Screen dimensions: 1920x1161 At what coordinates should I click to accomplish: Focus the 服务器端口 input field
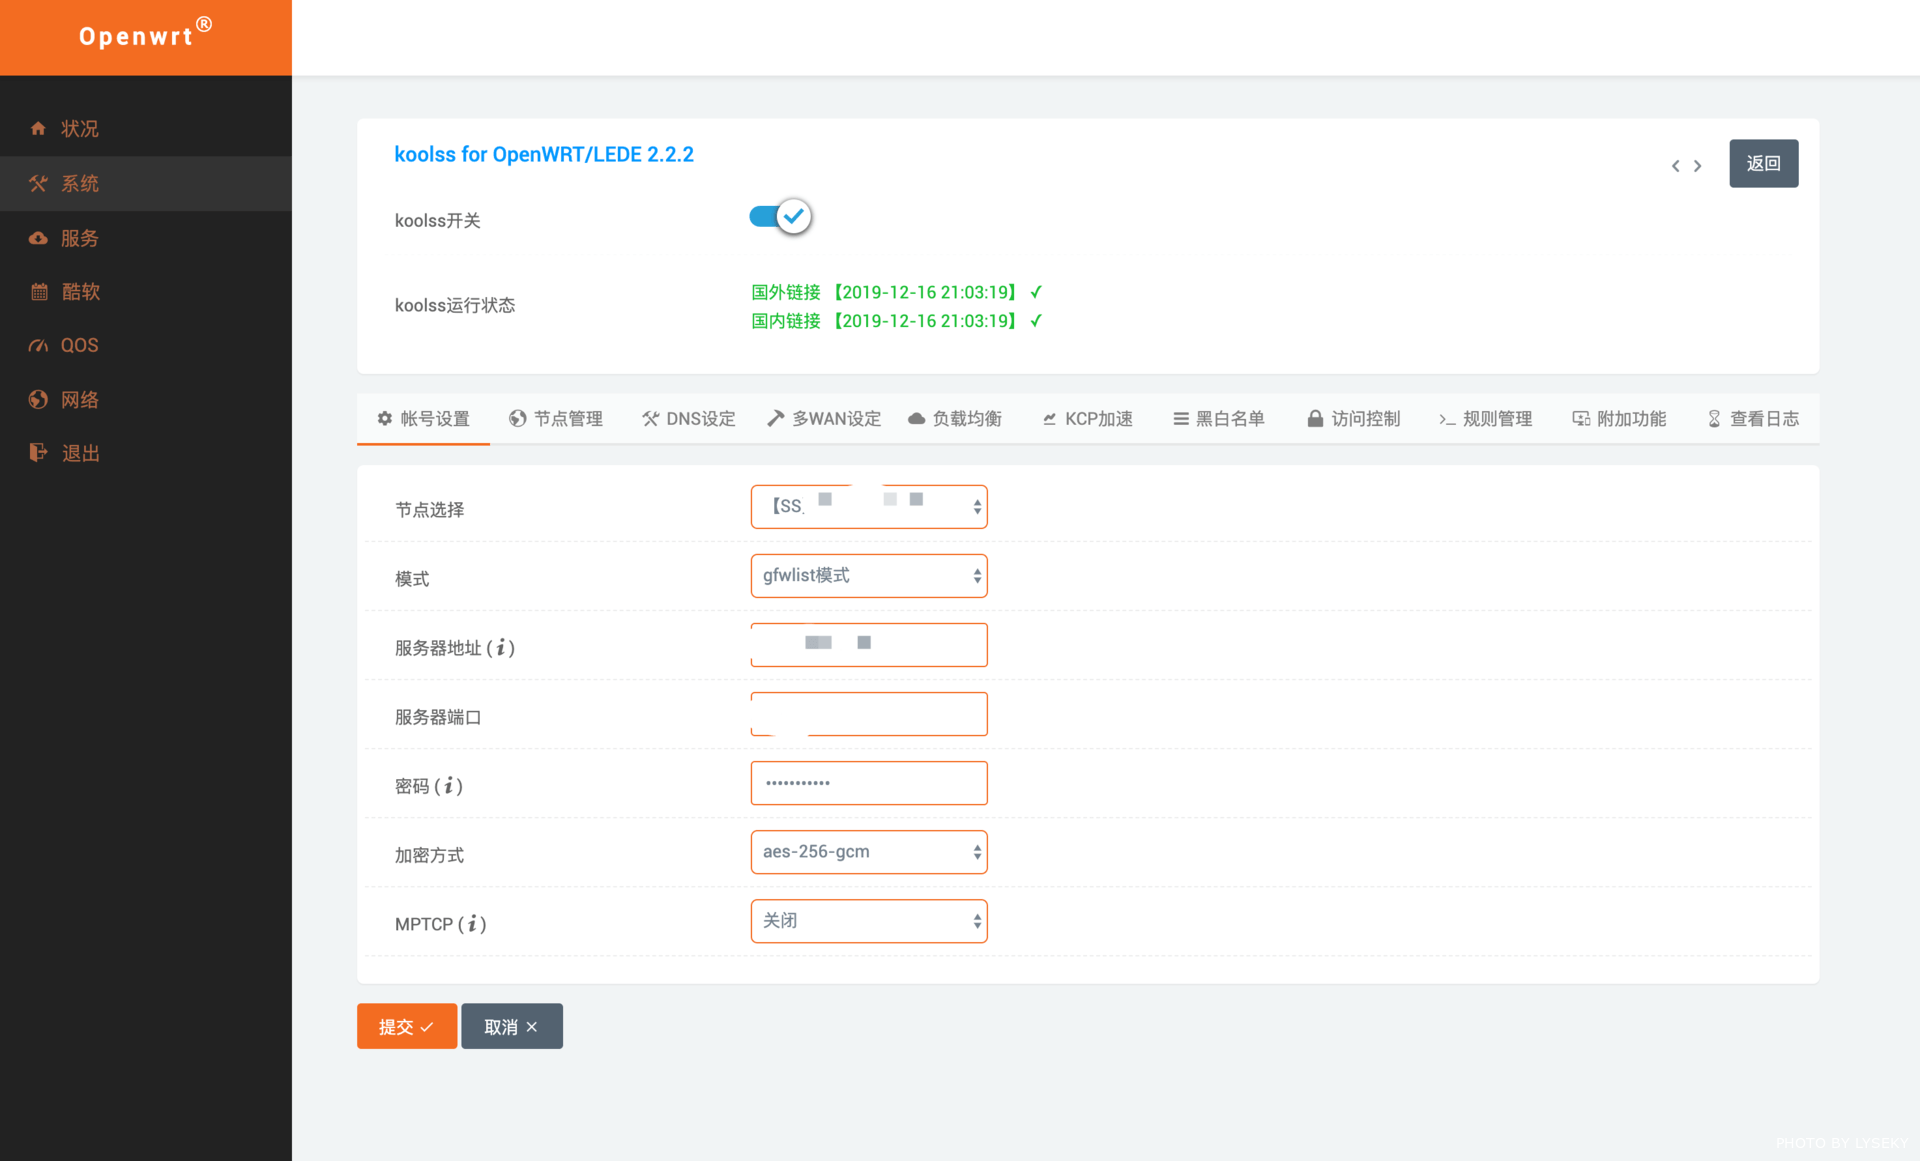point(869,714)
